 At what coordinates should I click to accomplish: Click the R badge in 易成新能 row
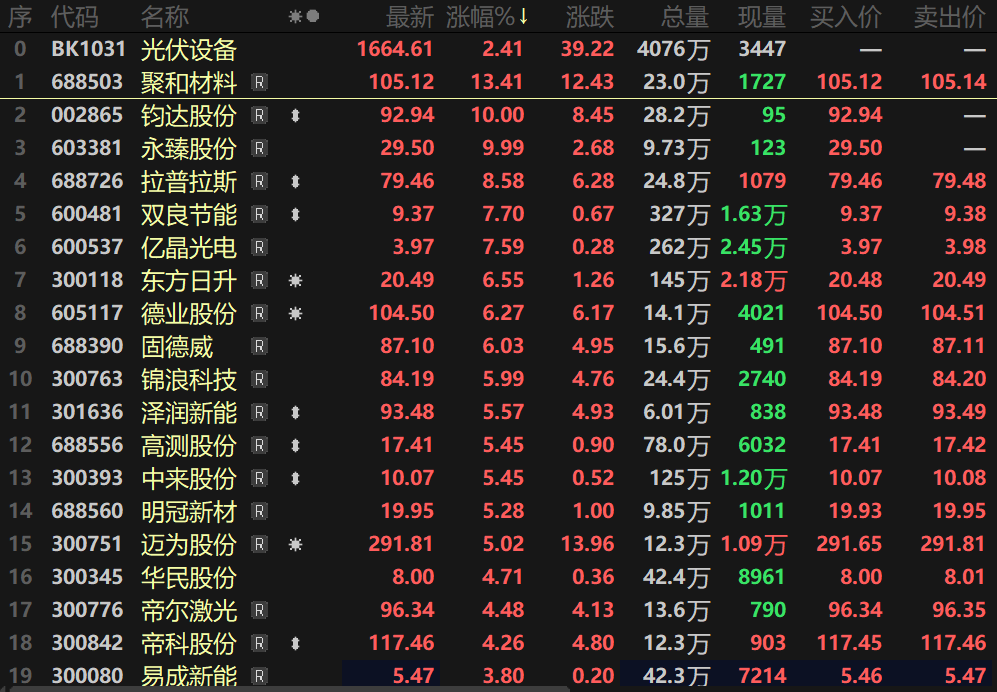[259, 675]
